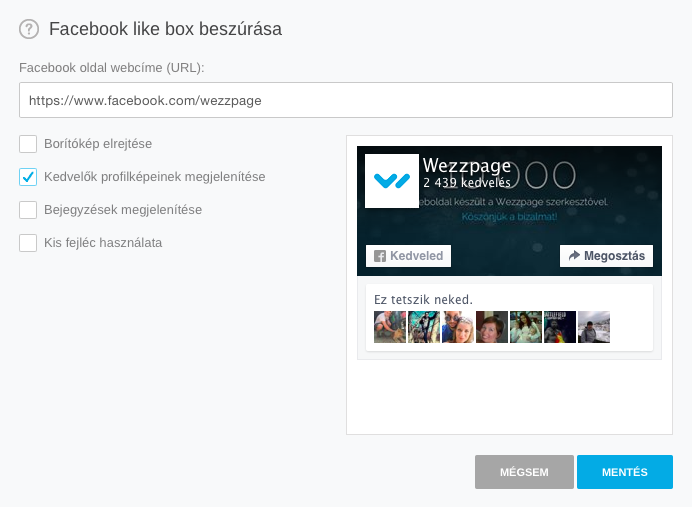Click the Kedveled button in preview

408,256
